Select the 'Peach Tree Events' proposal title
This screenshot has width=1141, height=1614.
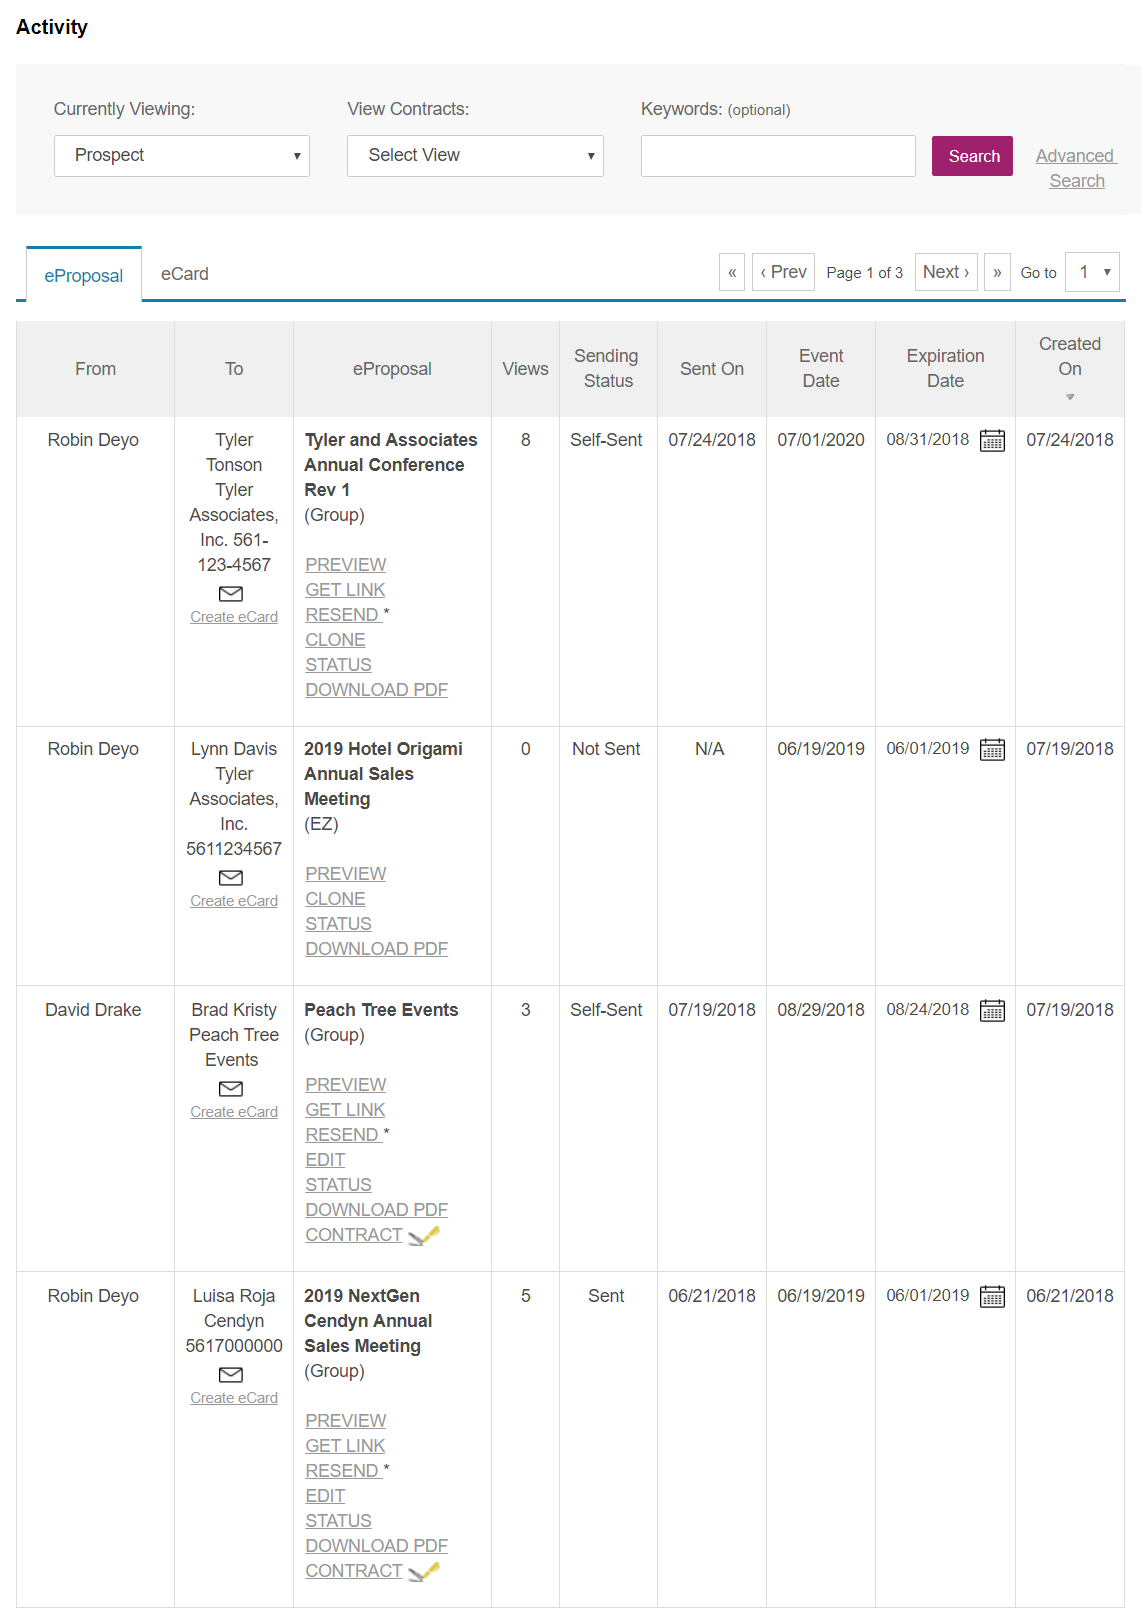381,1010
